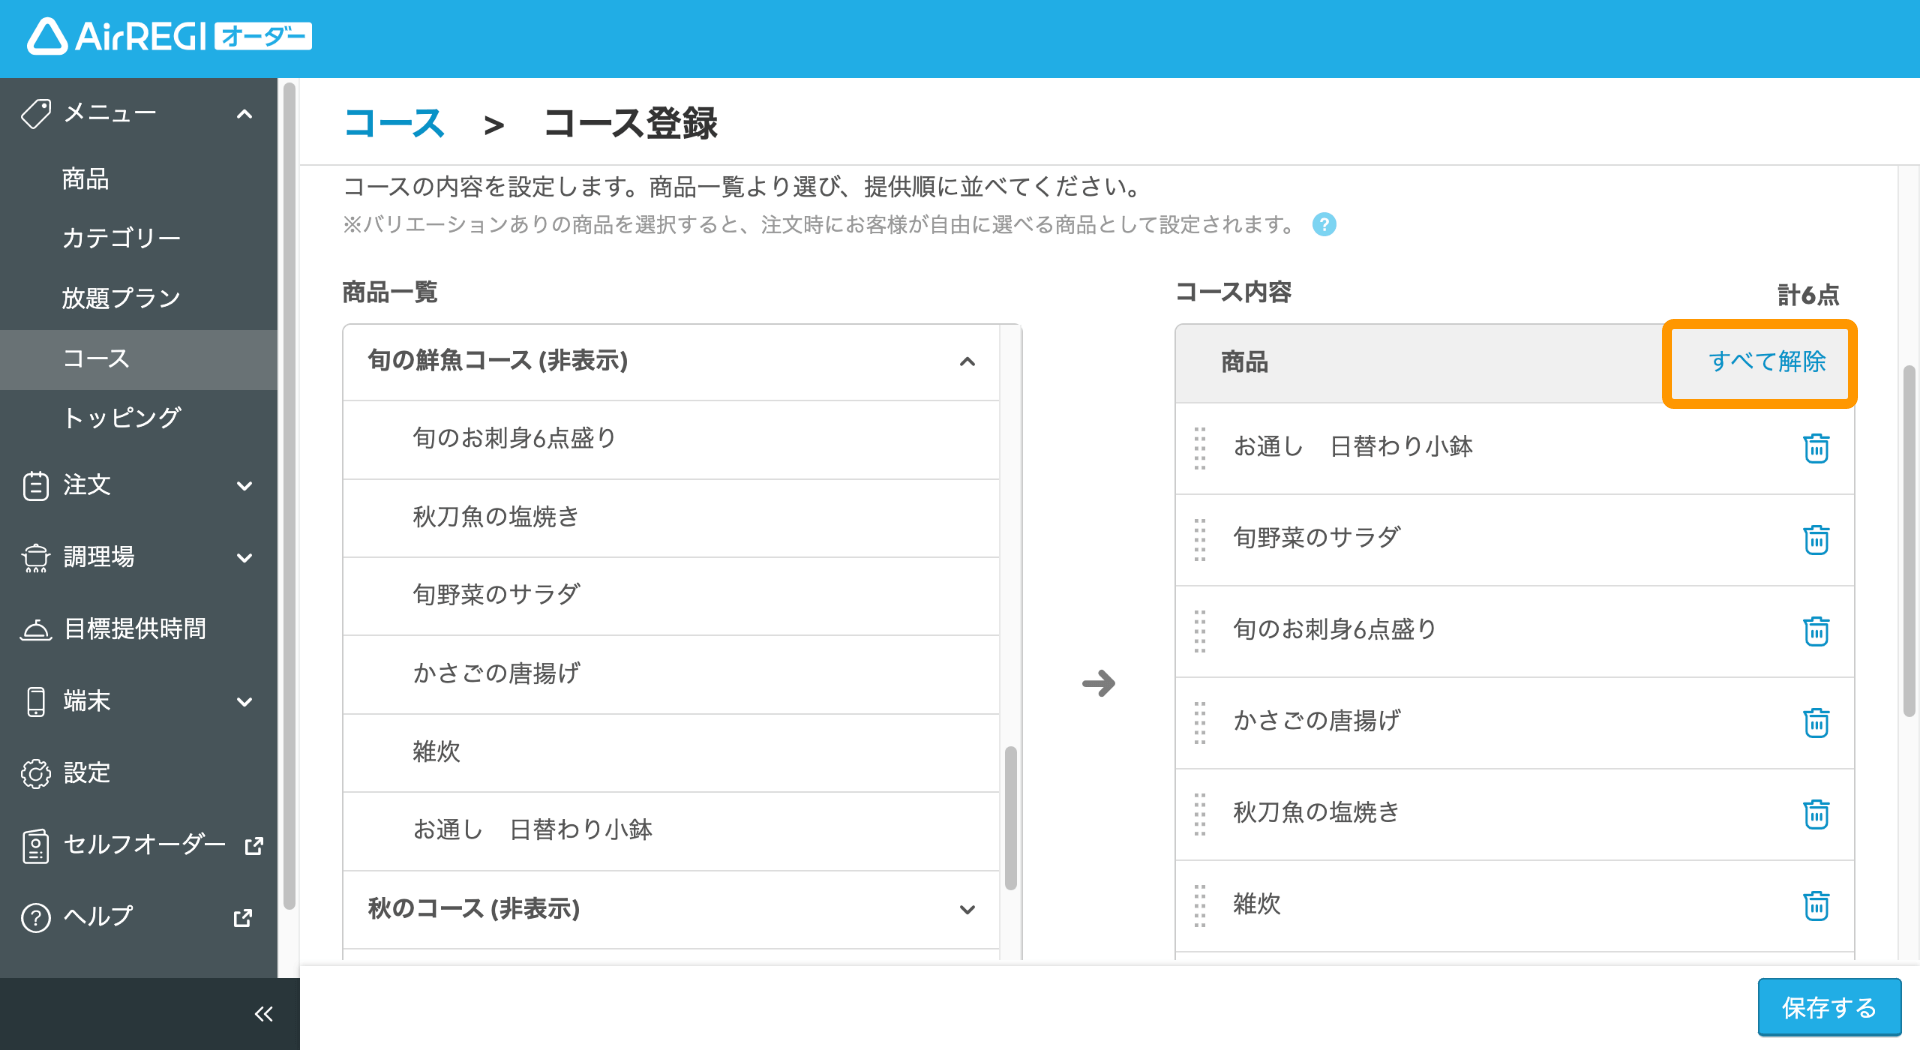The image size is (1920, 1050).
Task: Open セルフオーダー link in the sidebar
Action: tap(139, 845)
